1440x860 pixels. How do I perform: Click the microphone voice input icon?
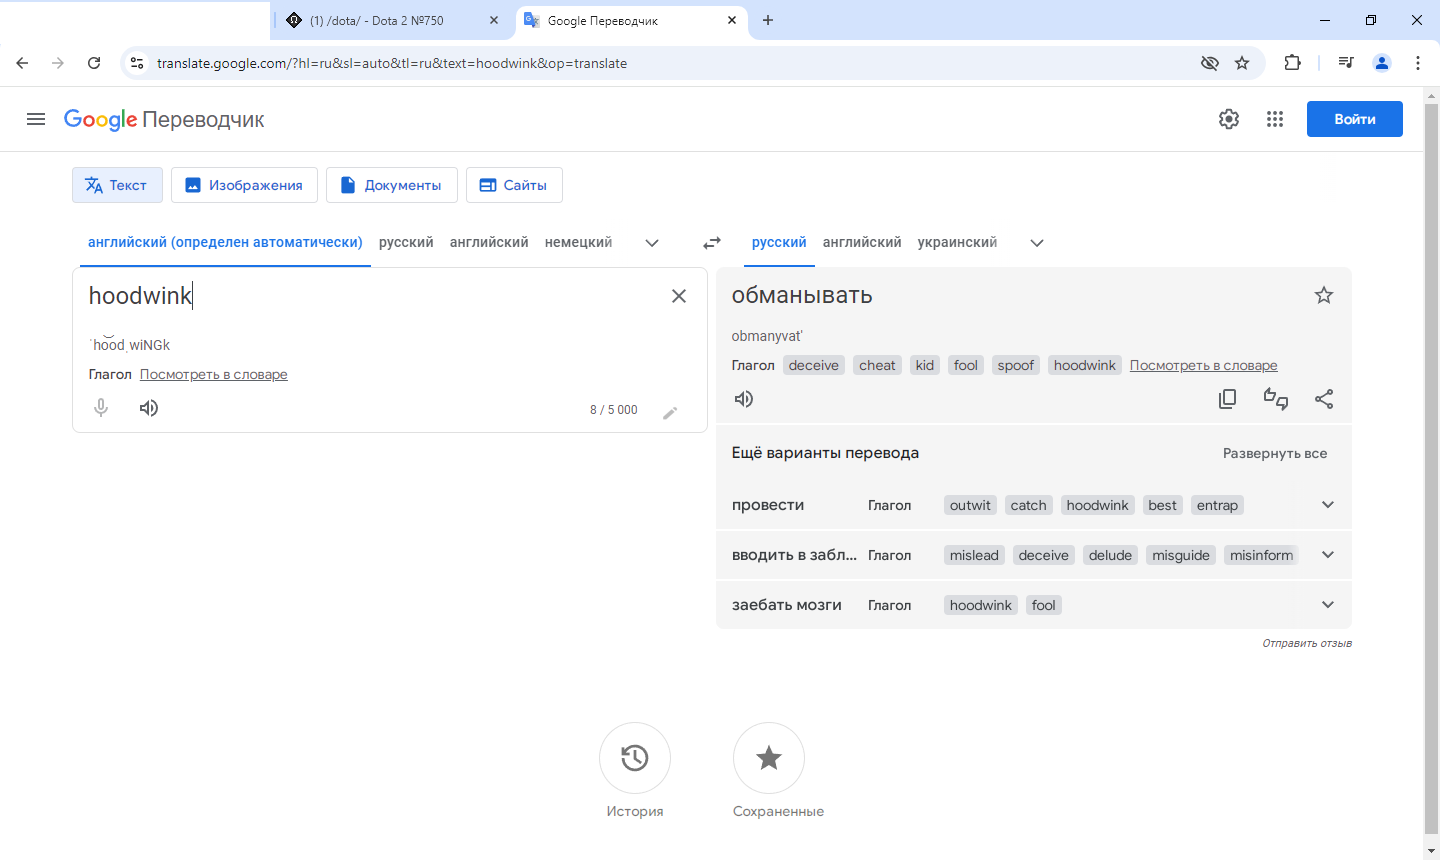click(101, 408)
